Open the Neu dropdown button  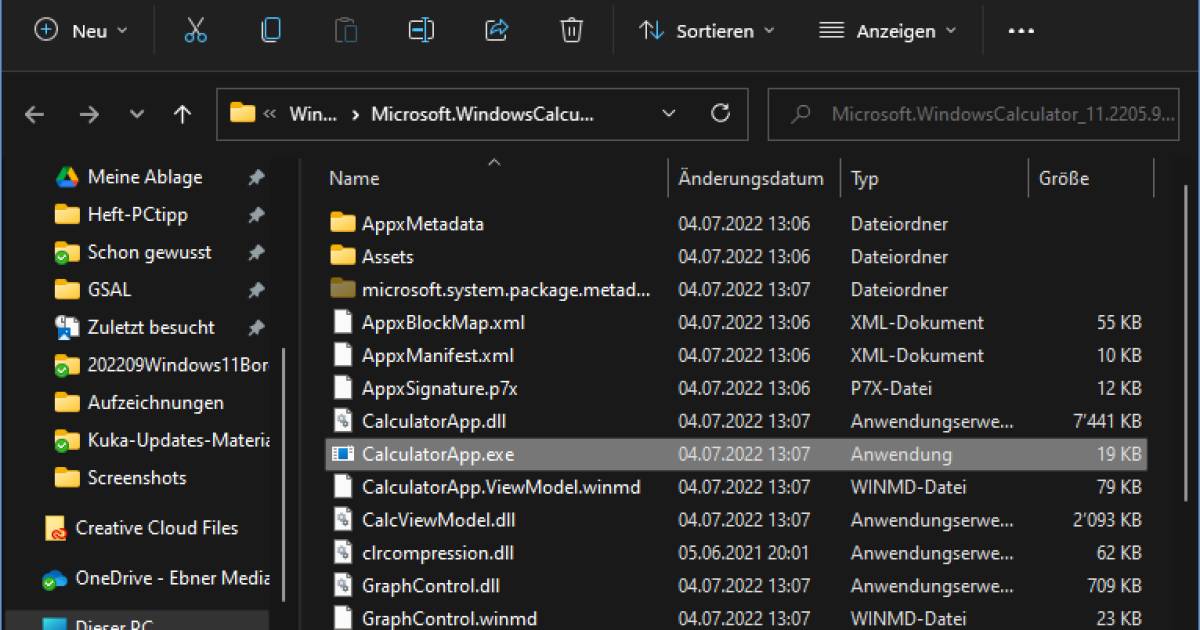82,31
